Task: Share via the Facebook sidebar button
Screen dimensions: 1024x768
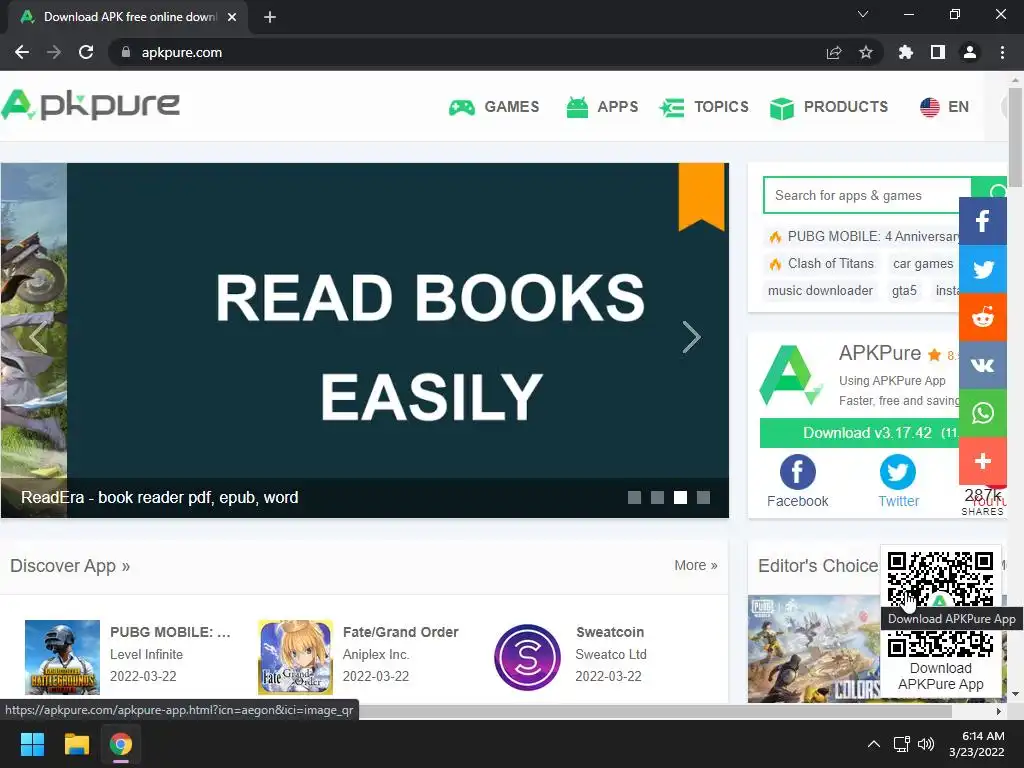Action: 983,221
